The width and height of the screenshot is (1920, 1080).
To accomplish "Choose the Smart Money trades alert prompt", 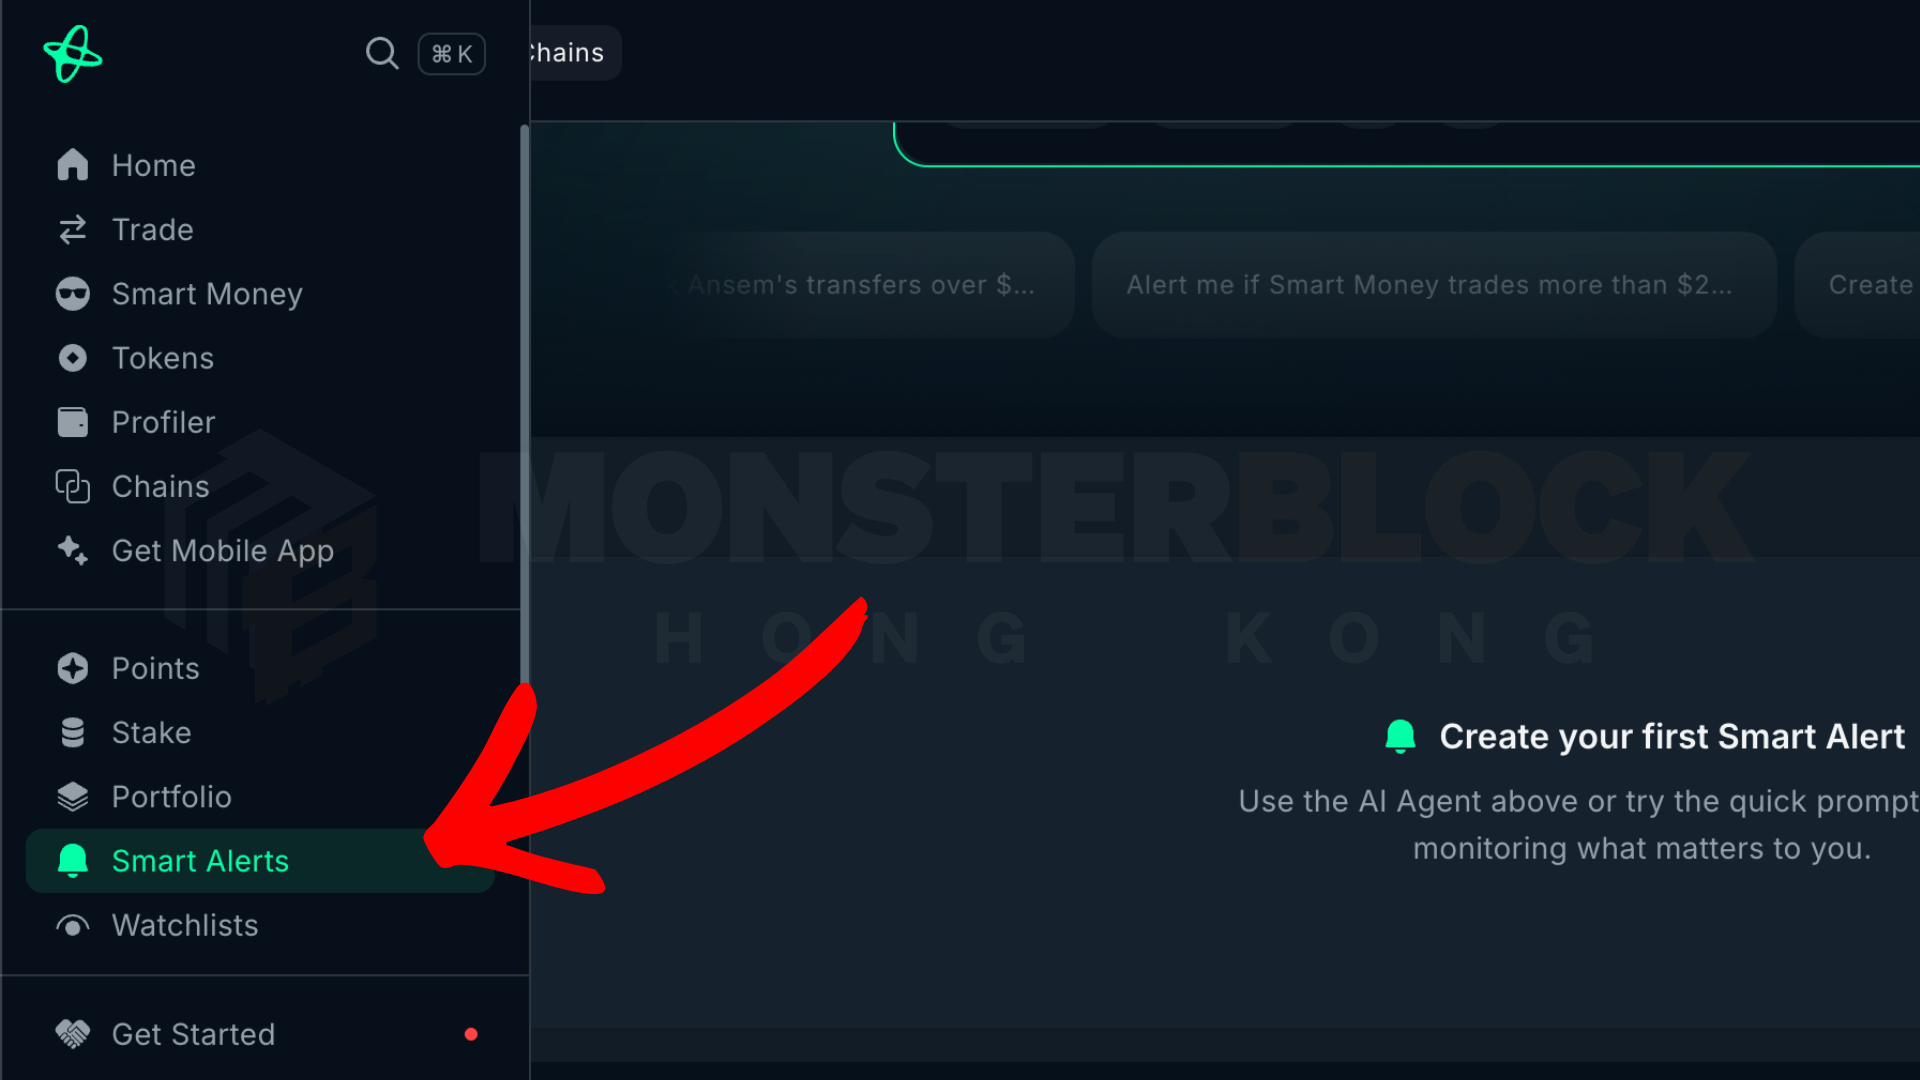I will 1433,285.
